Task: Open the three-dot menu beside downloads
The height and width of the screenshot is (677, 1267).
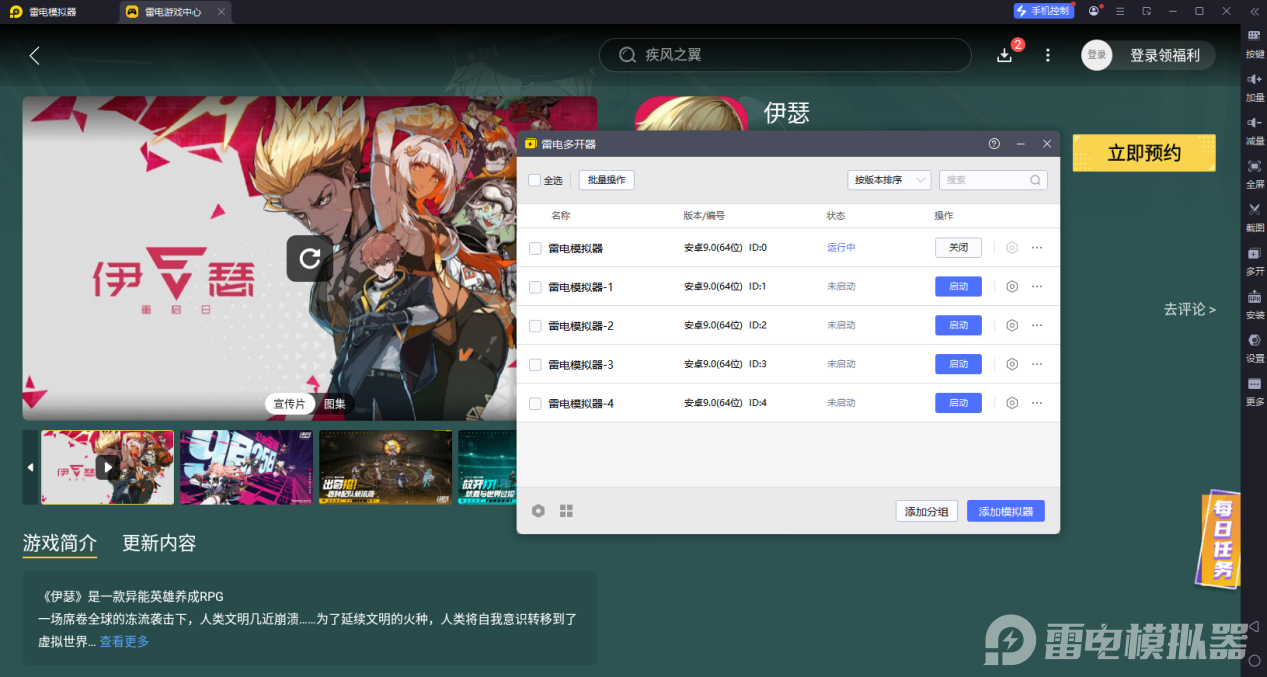Action: [x=1048, y=55]
